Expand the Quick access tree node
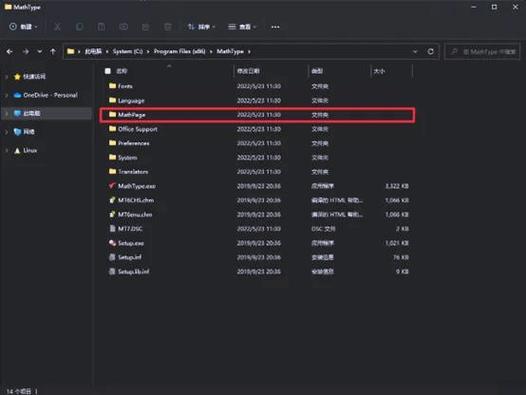 pos(6,77)
